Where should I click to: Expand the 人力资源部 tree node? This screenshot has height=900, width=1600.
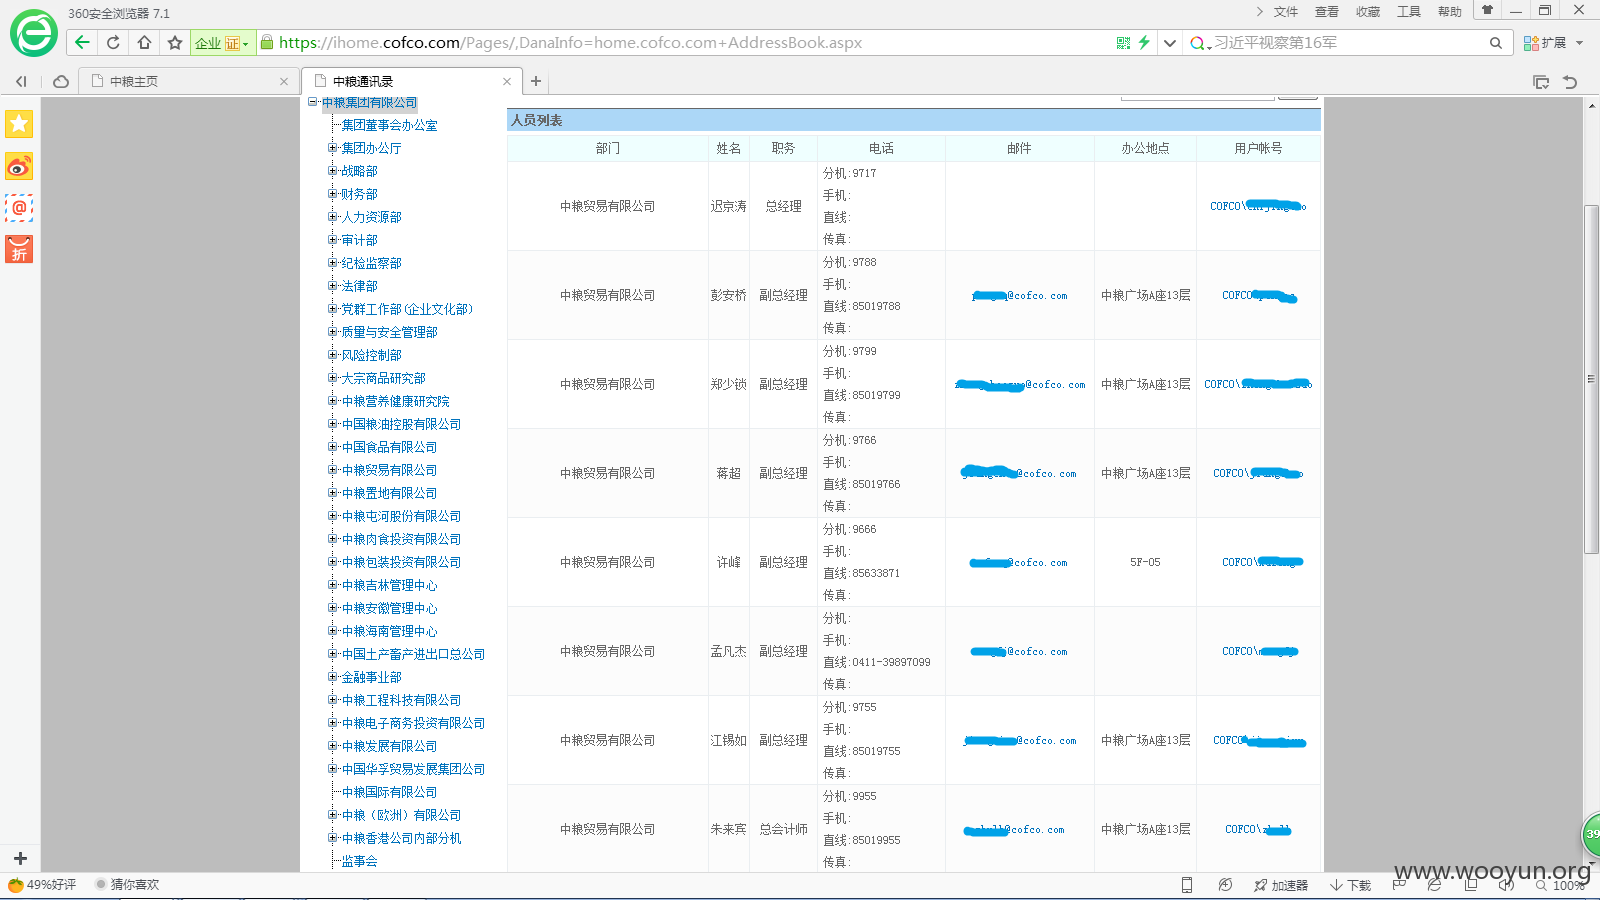pos(333,217)
